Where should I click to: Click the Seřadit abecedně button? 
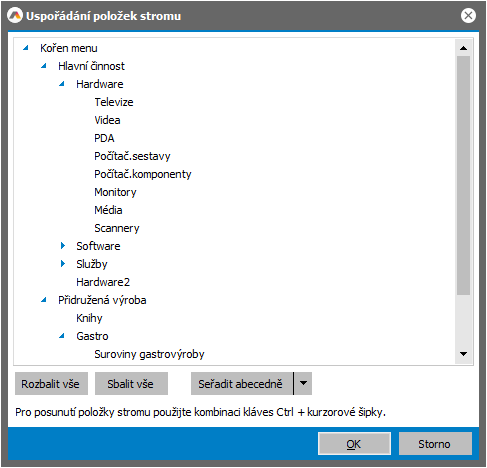[242, 384]
